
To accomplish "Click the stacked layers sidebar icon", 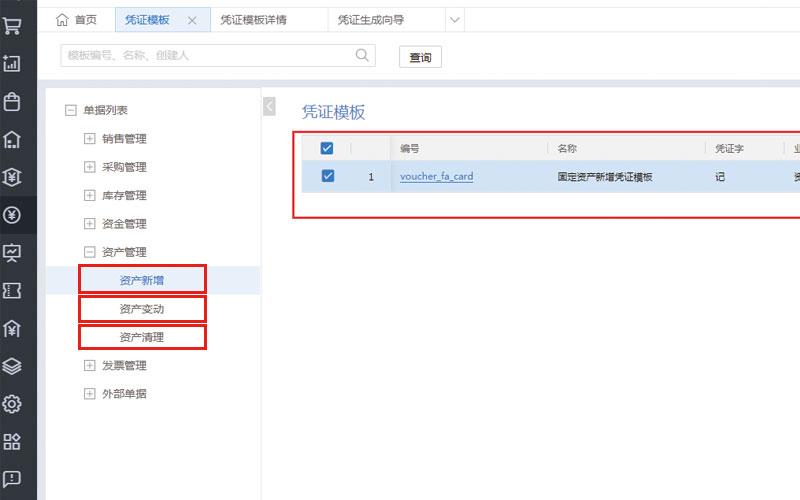I will coord(12,366).
